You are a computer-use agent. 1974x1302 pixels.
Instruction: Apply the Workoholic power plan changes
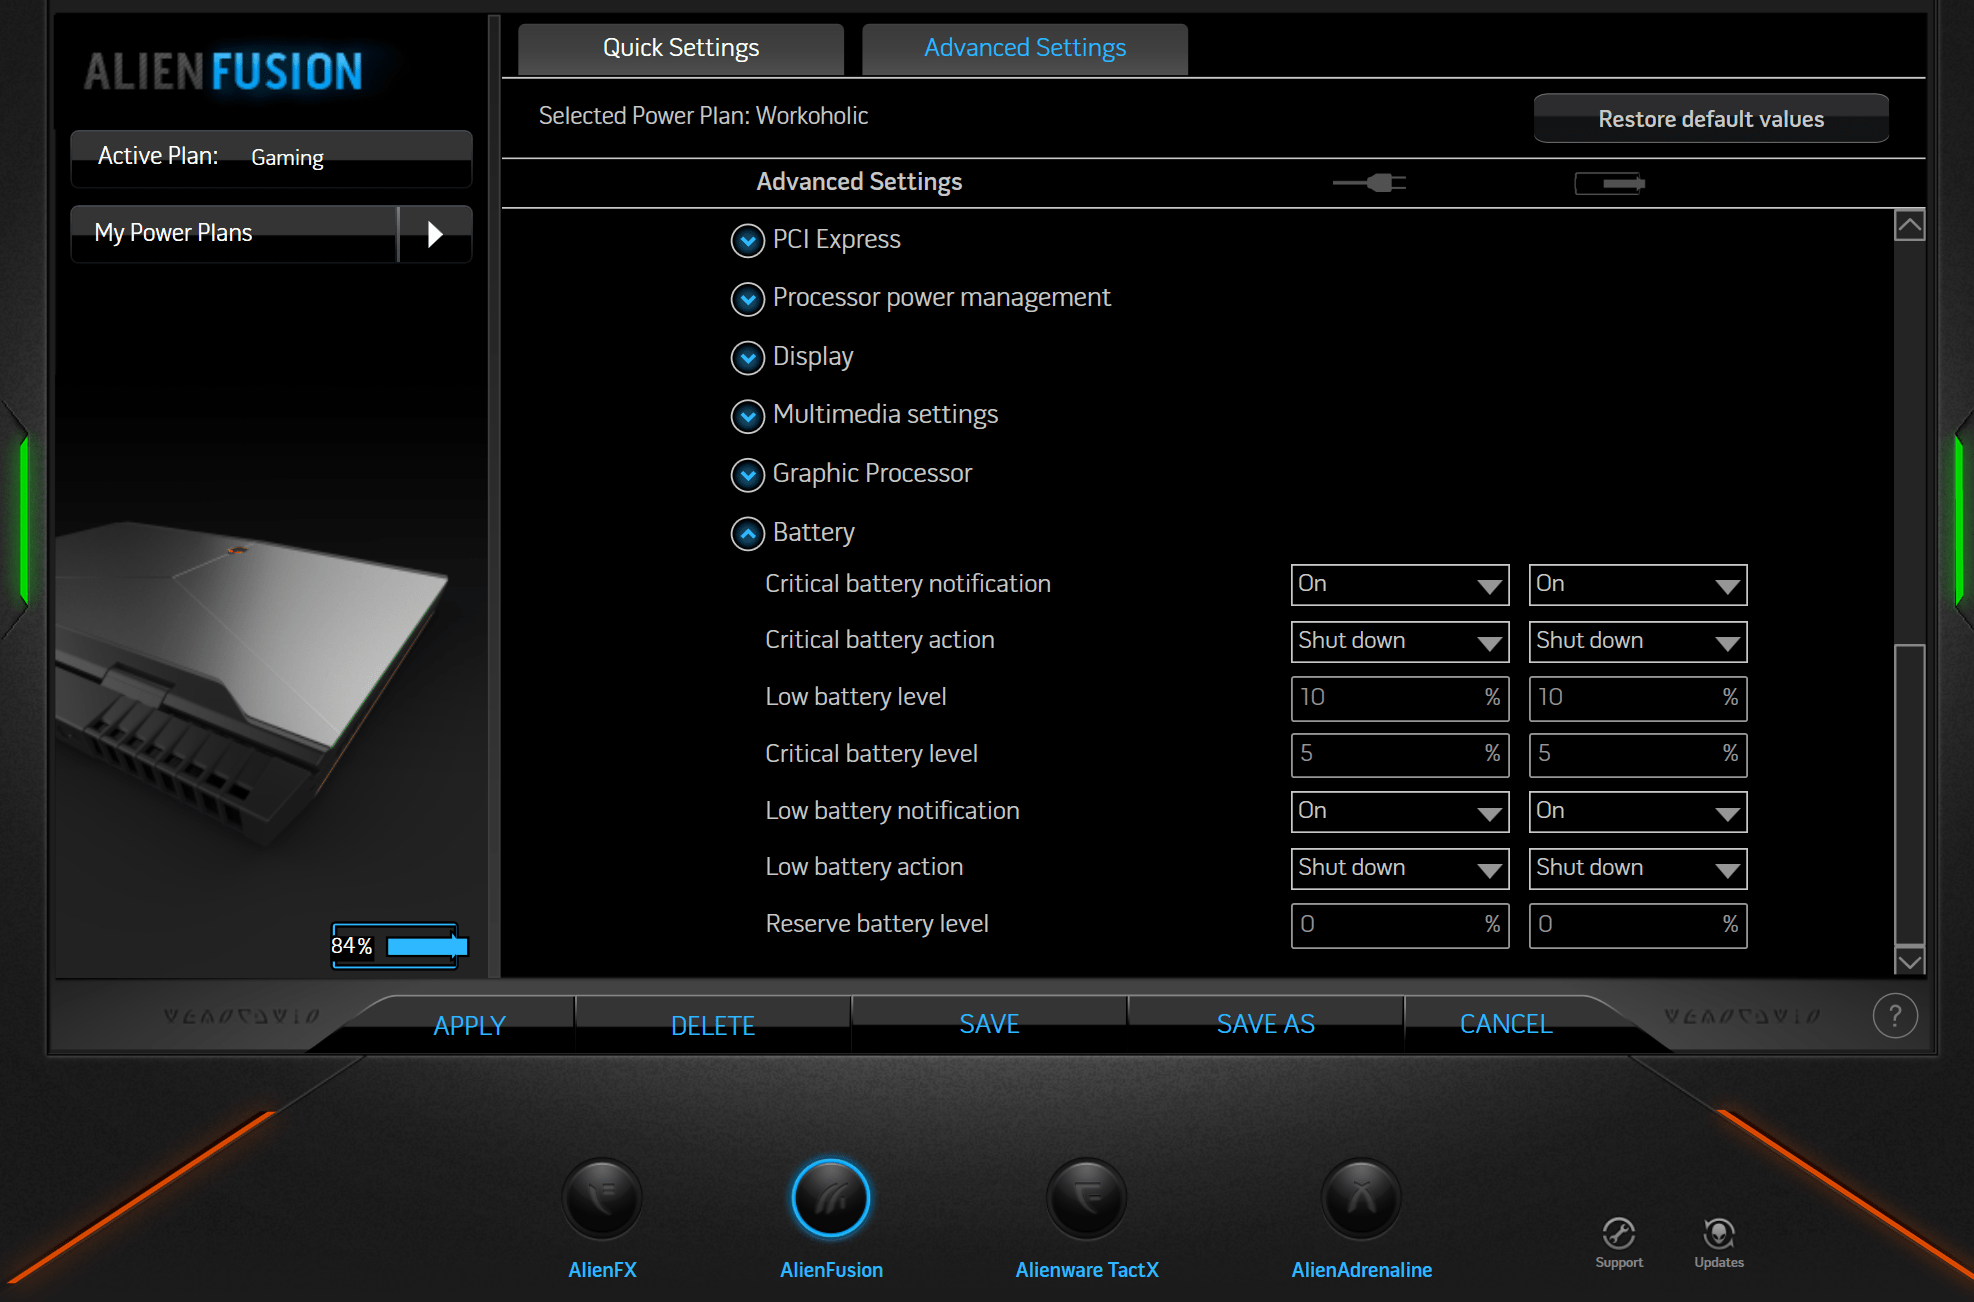tap(468, 1025)
